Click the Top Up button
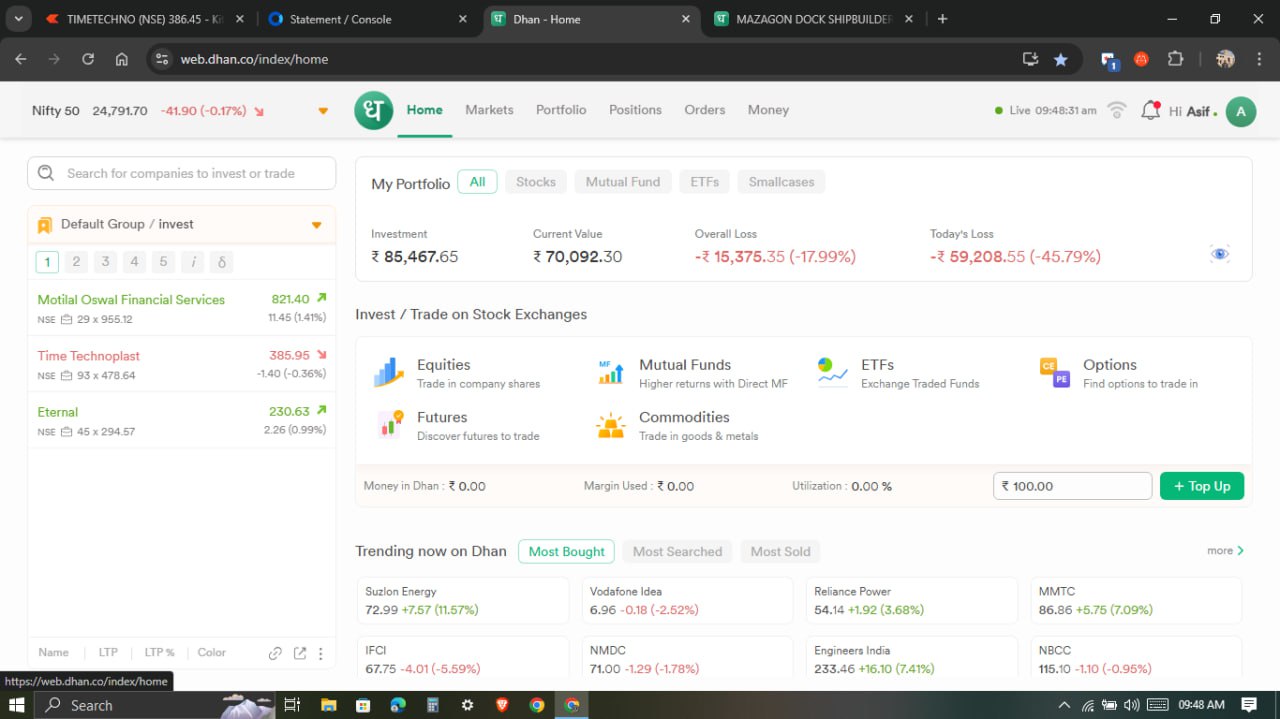This screenshot has width=1280, height=719. [x=1202, y=486]
